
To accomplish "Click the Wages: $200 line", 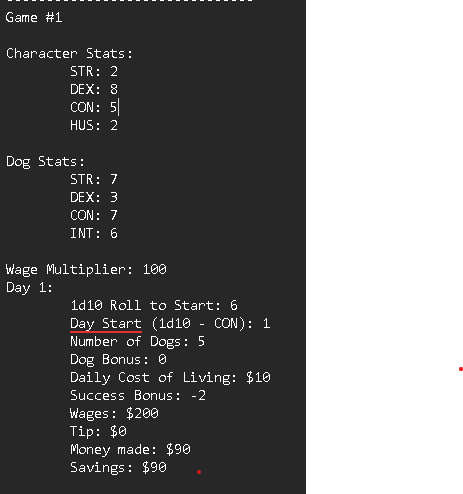I will pos(114,414).
